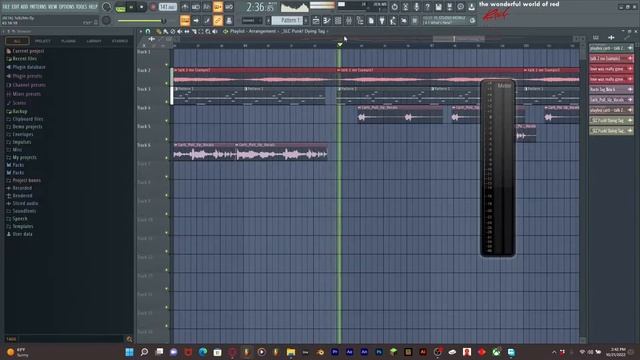
Task: Expand the Recorded browser folder
Action: (19, 188)
